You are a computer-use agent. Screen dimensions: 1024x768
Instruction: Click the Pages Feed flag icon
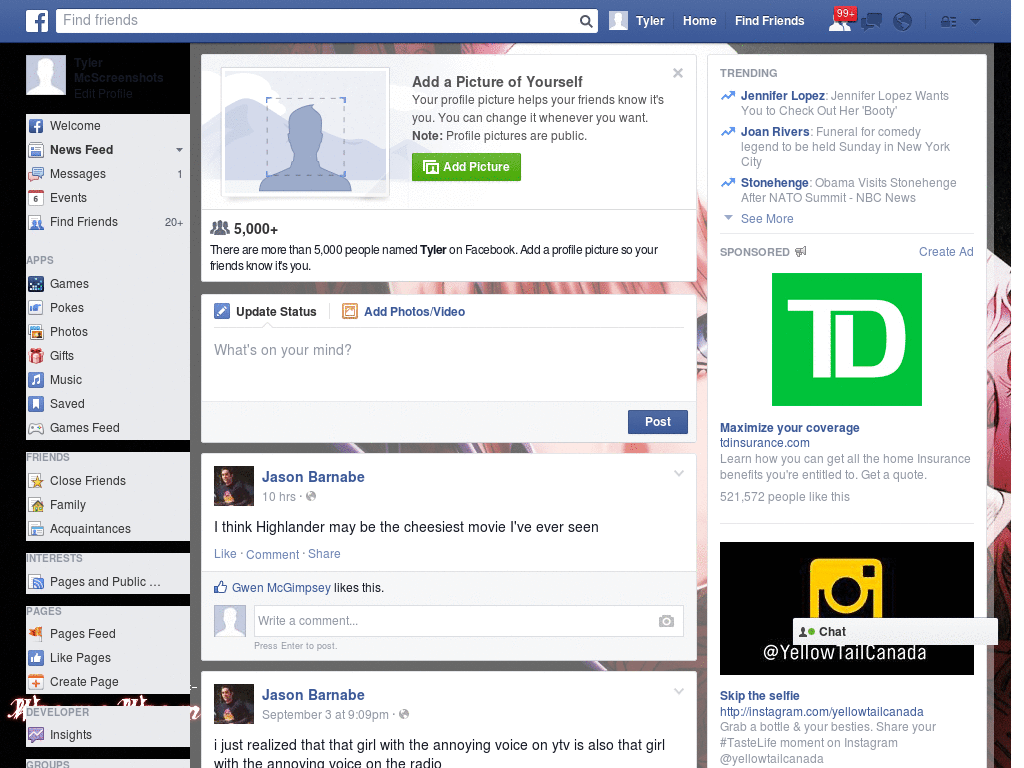[x=36, y=633]
